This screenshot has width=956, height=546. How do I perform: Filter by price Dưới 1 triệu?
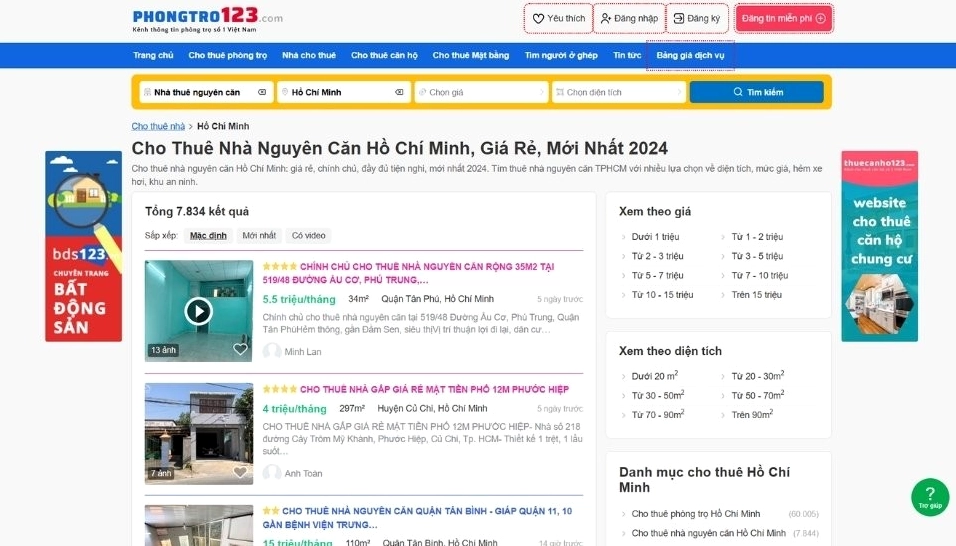pyautogui.click(x=655, y=236)
